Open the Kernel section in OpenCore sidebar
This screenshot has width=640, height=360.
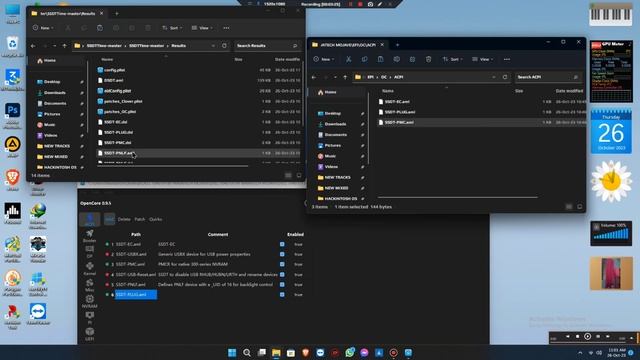(x=89, y=269)
